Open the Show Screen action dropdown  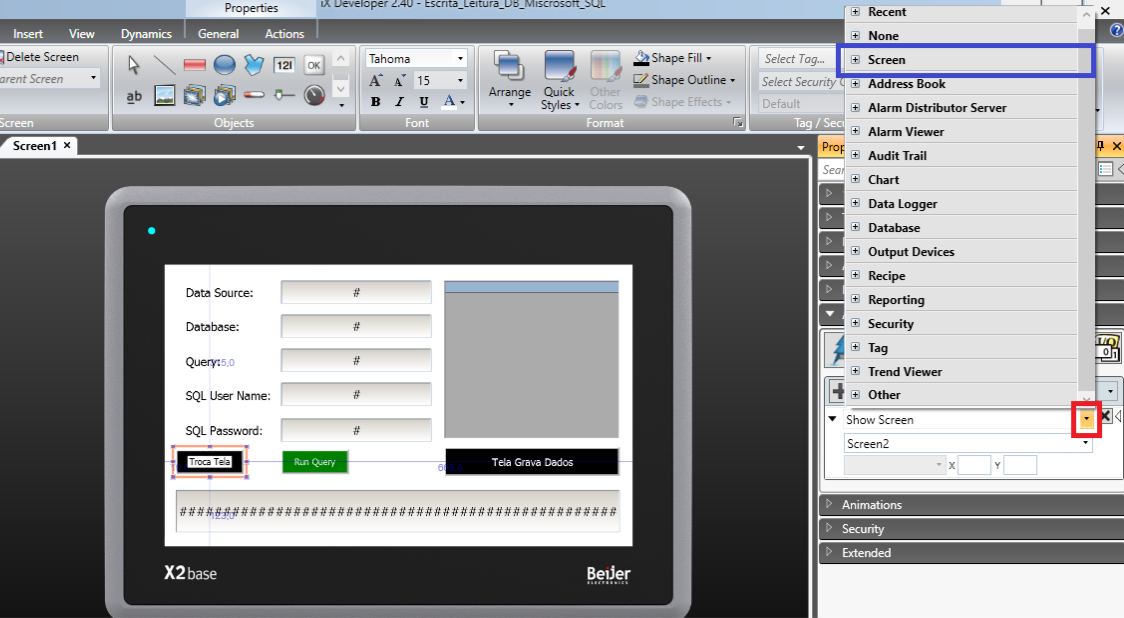(x=1086, y=420)
